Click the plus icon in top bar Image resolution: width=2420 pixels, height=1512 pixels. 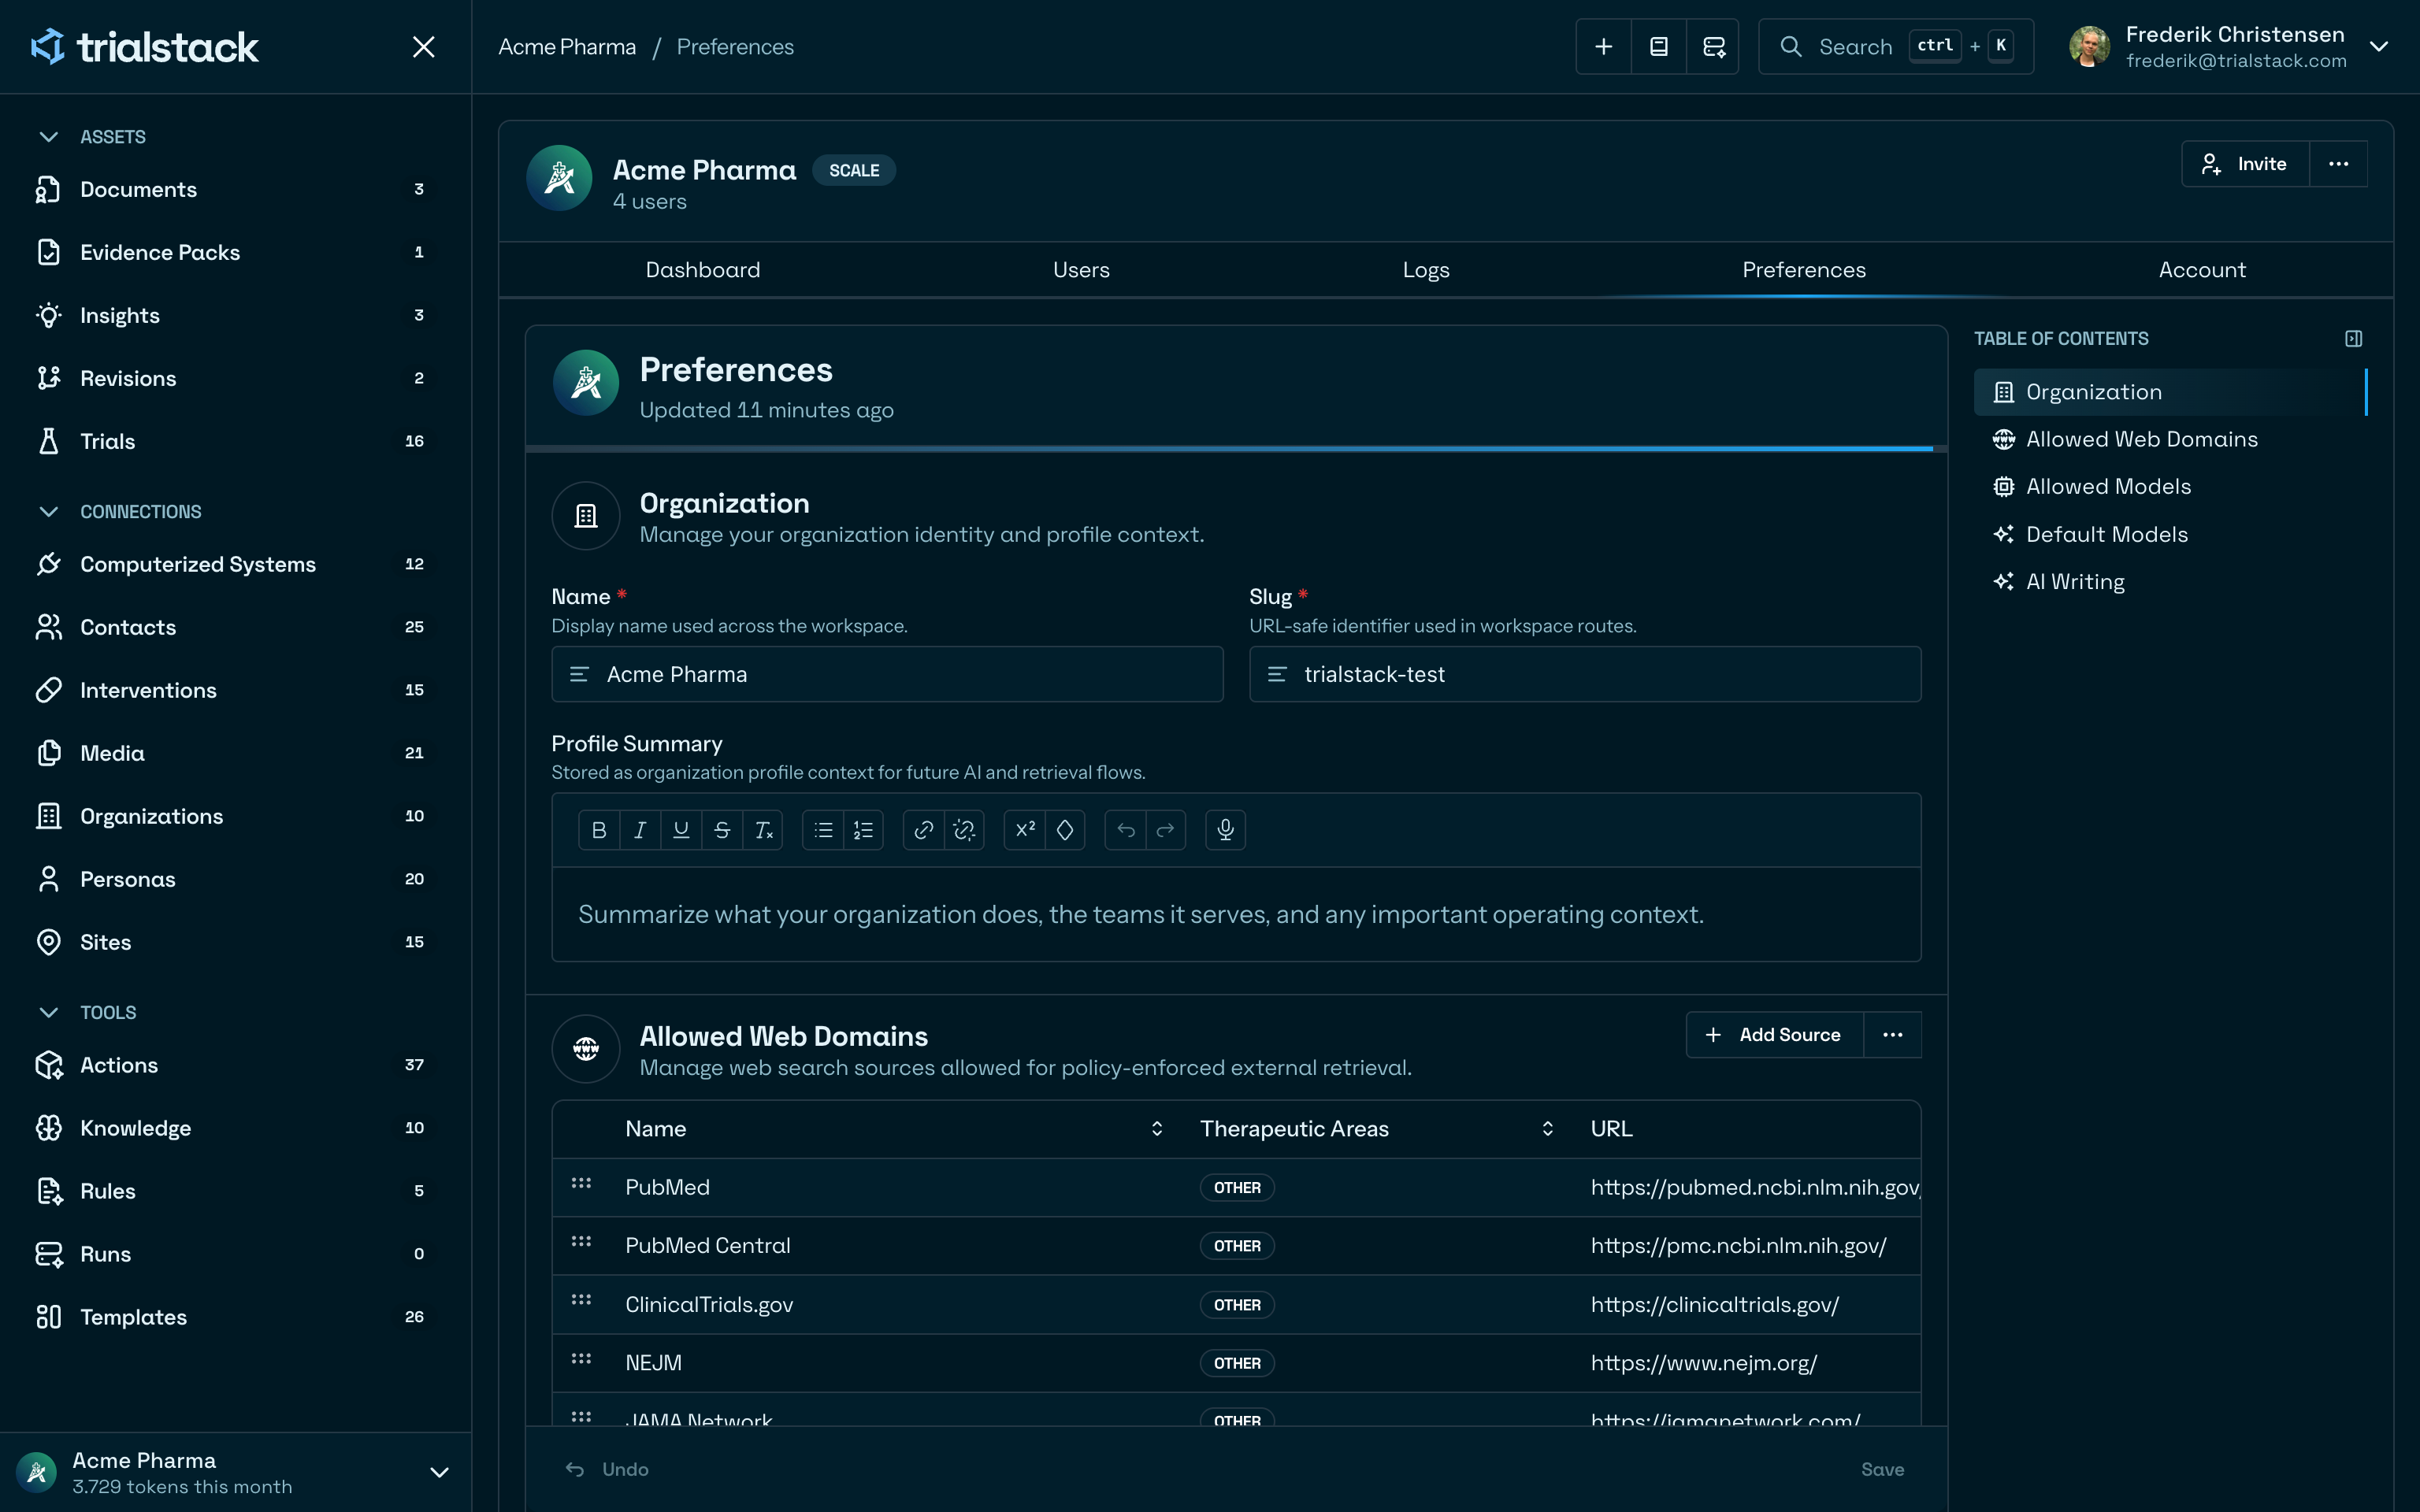click(1603, 47)
